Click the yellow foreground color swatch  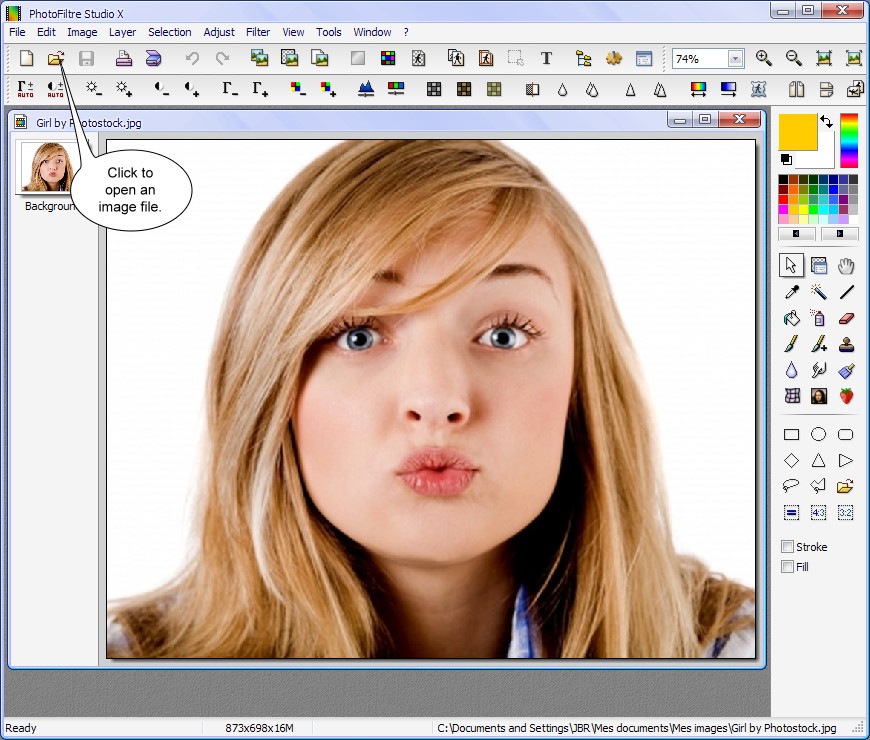click(x=800, y=133)
